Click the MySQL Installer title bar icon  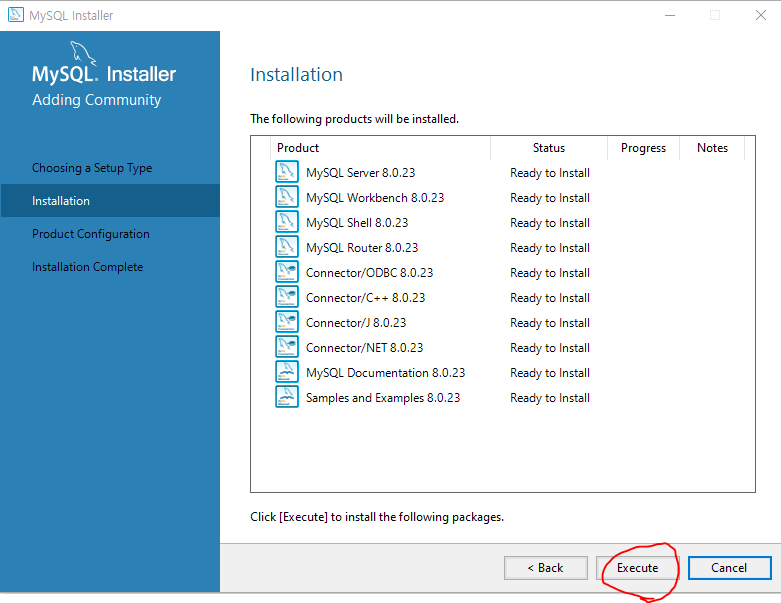(15, 15)
